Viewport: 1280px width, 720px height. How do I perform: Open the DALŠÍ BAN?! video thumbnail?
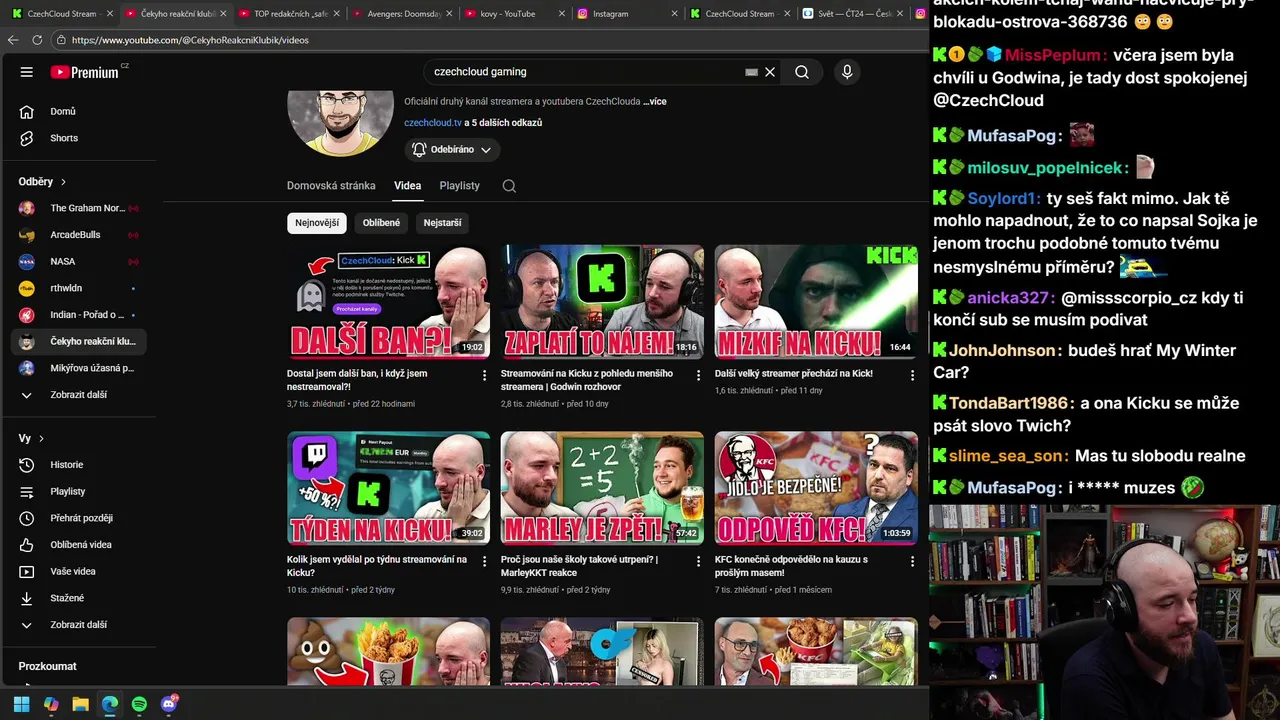pos(388,302)
